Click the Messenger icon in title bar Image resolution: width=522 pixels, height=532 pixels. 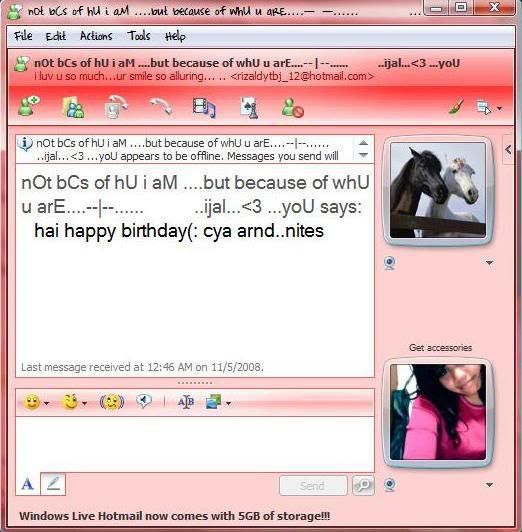(15, 11)
